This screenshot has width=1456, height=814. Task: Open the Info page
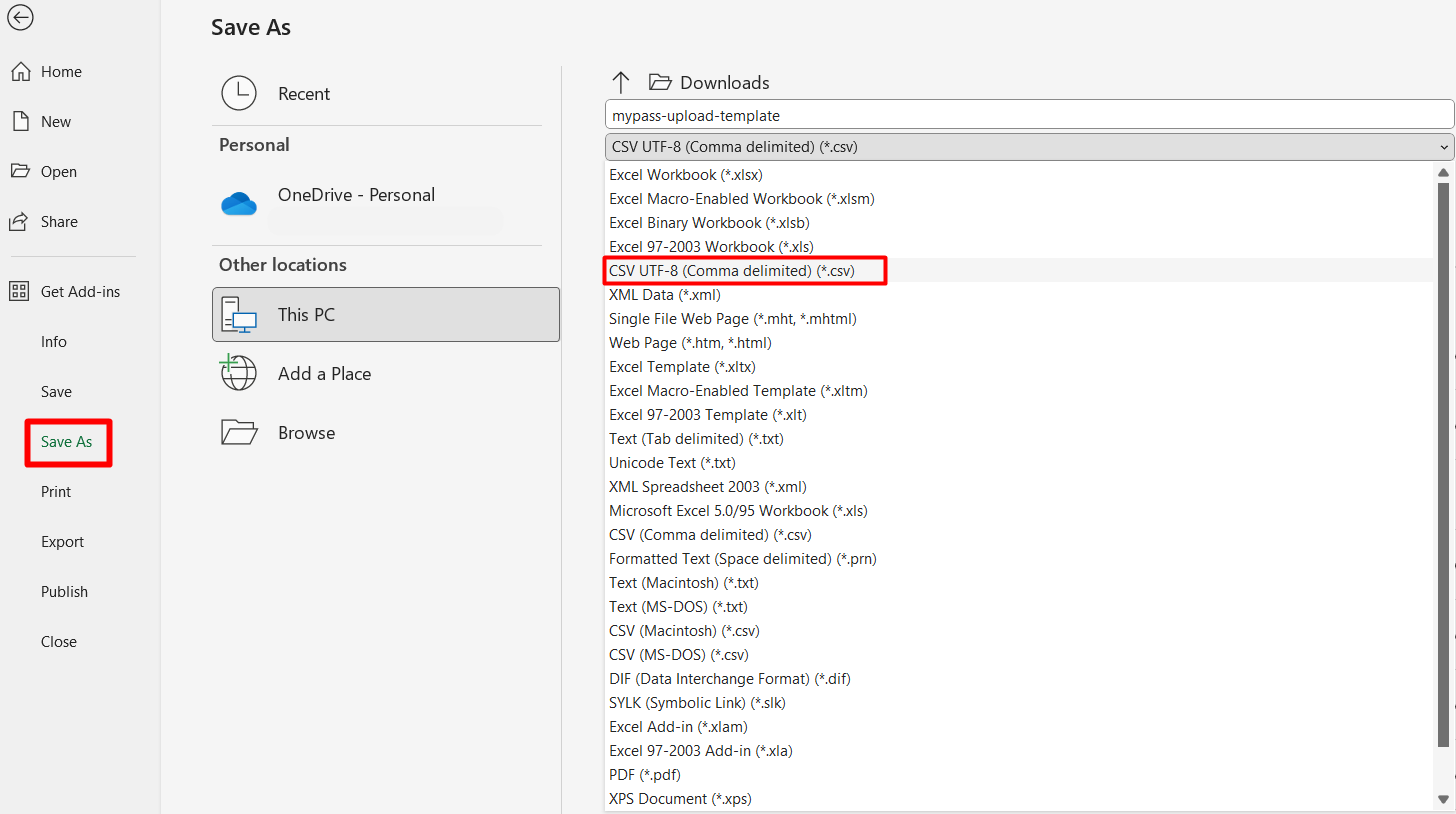pos(54,342)
